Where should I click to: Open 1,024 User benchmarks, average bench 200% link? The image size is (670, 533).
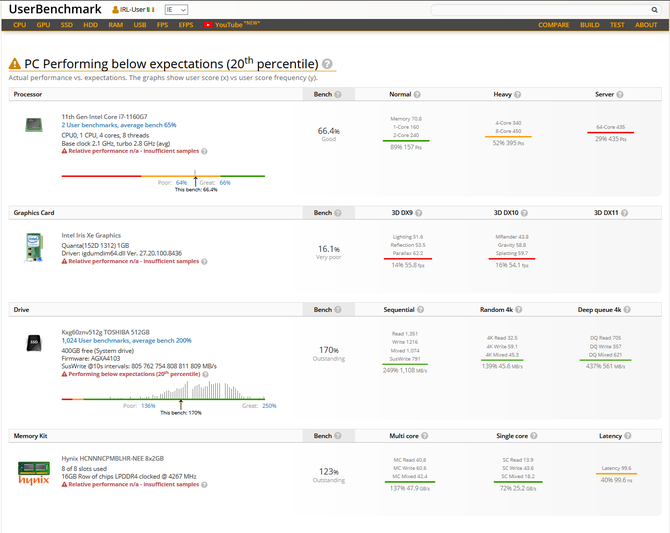[x=126, y=341]
